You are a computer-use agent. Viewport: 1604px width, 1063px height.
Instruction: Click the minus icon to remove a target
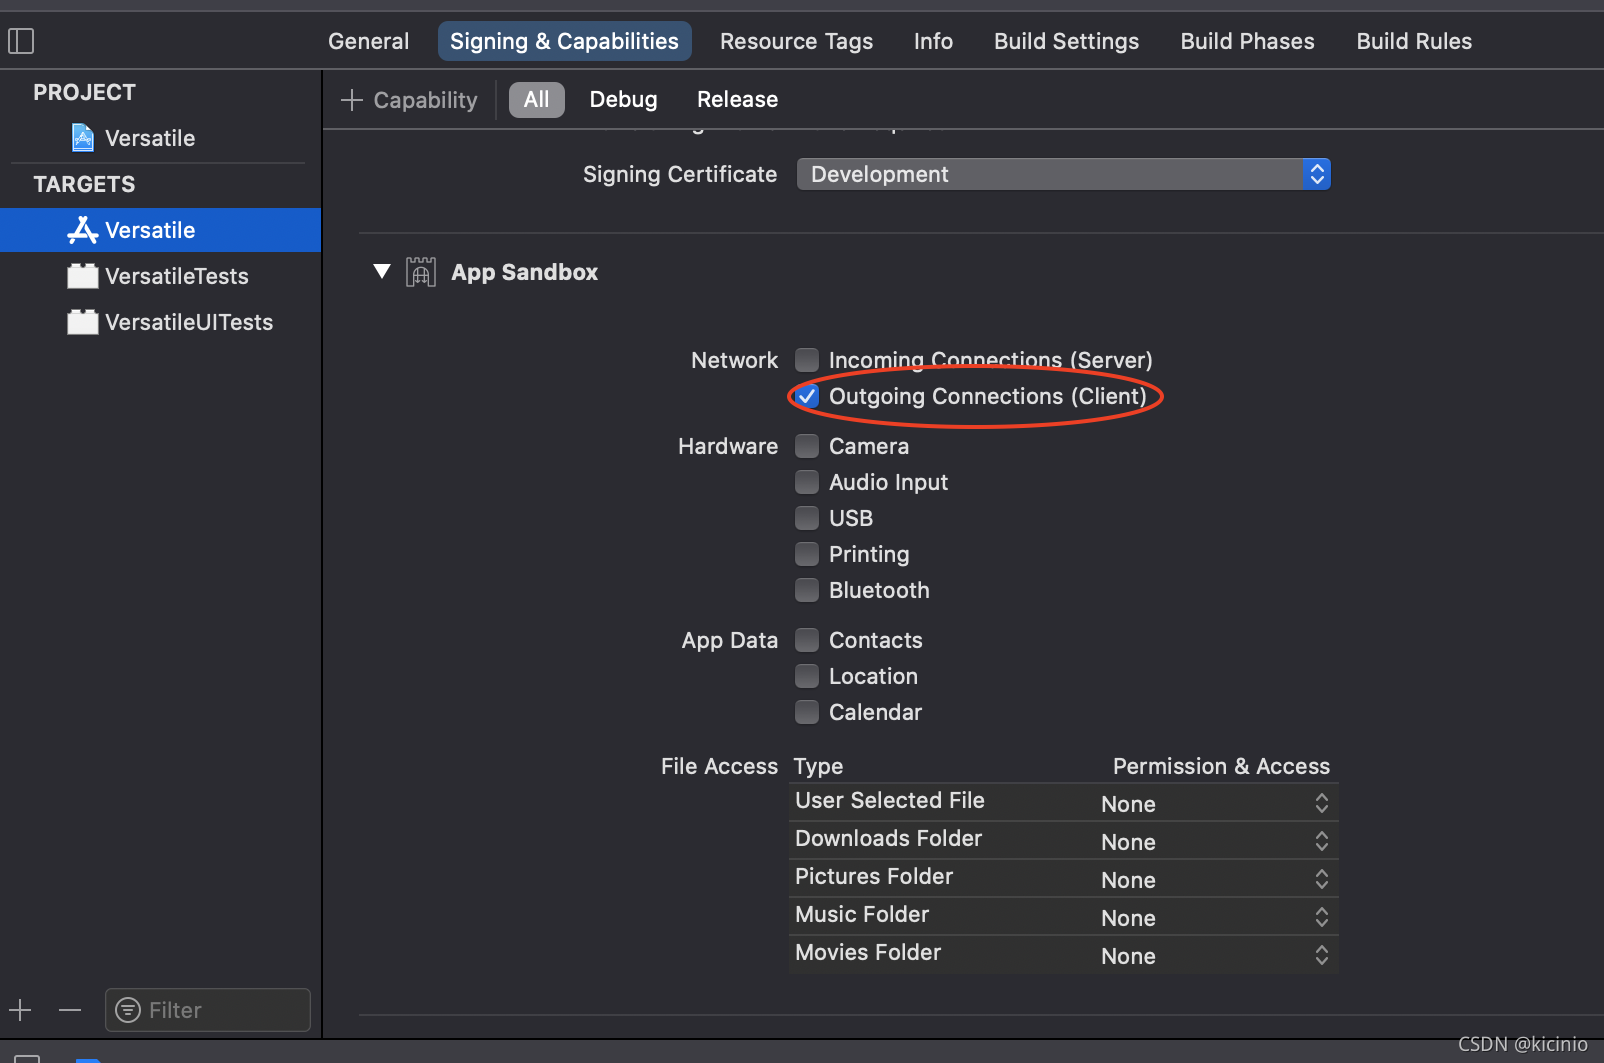tap(70, 1010)
